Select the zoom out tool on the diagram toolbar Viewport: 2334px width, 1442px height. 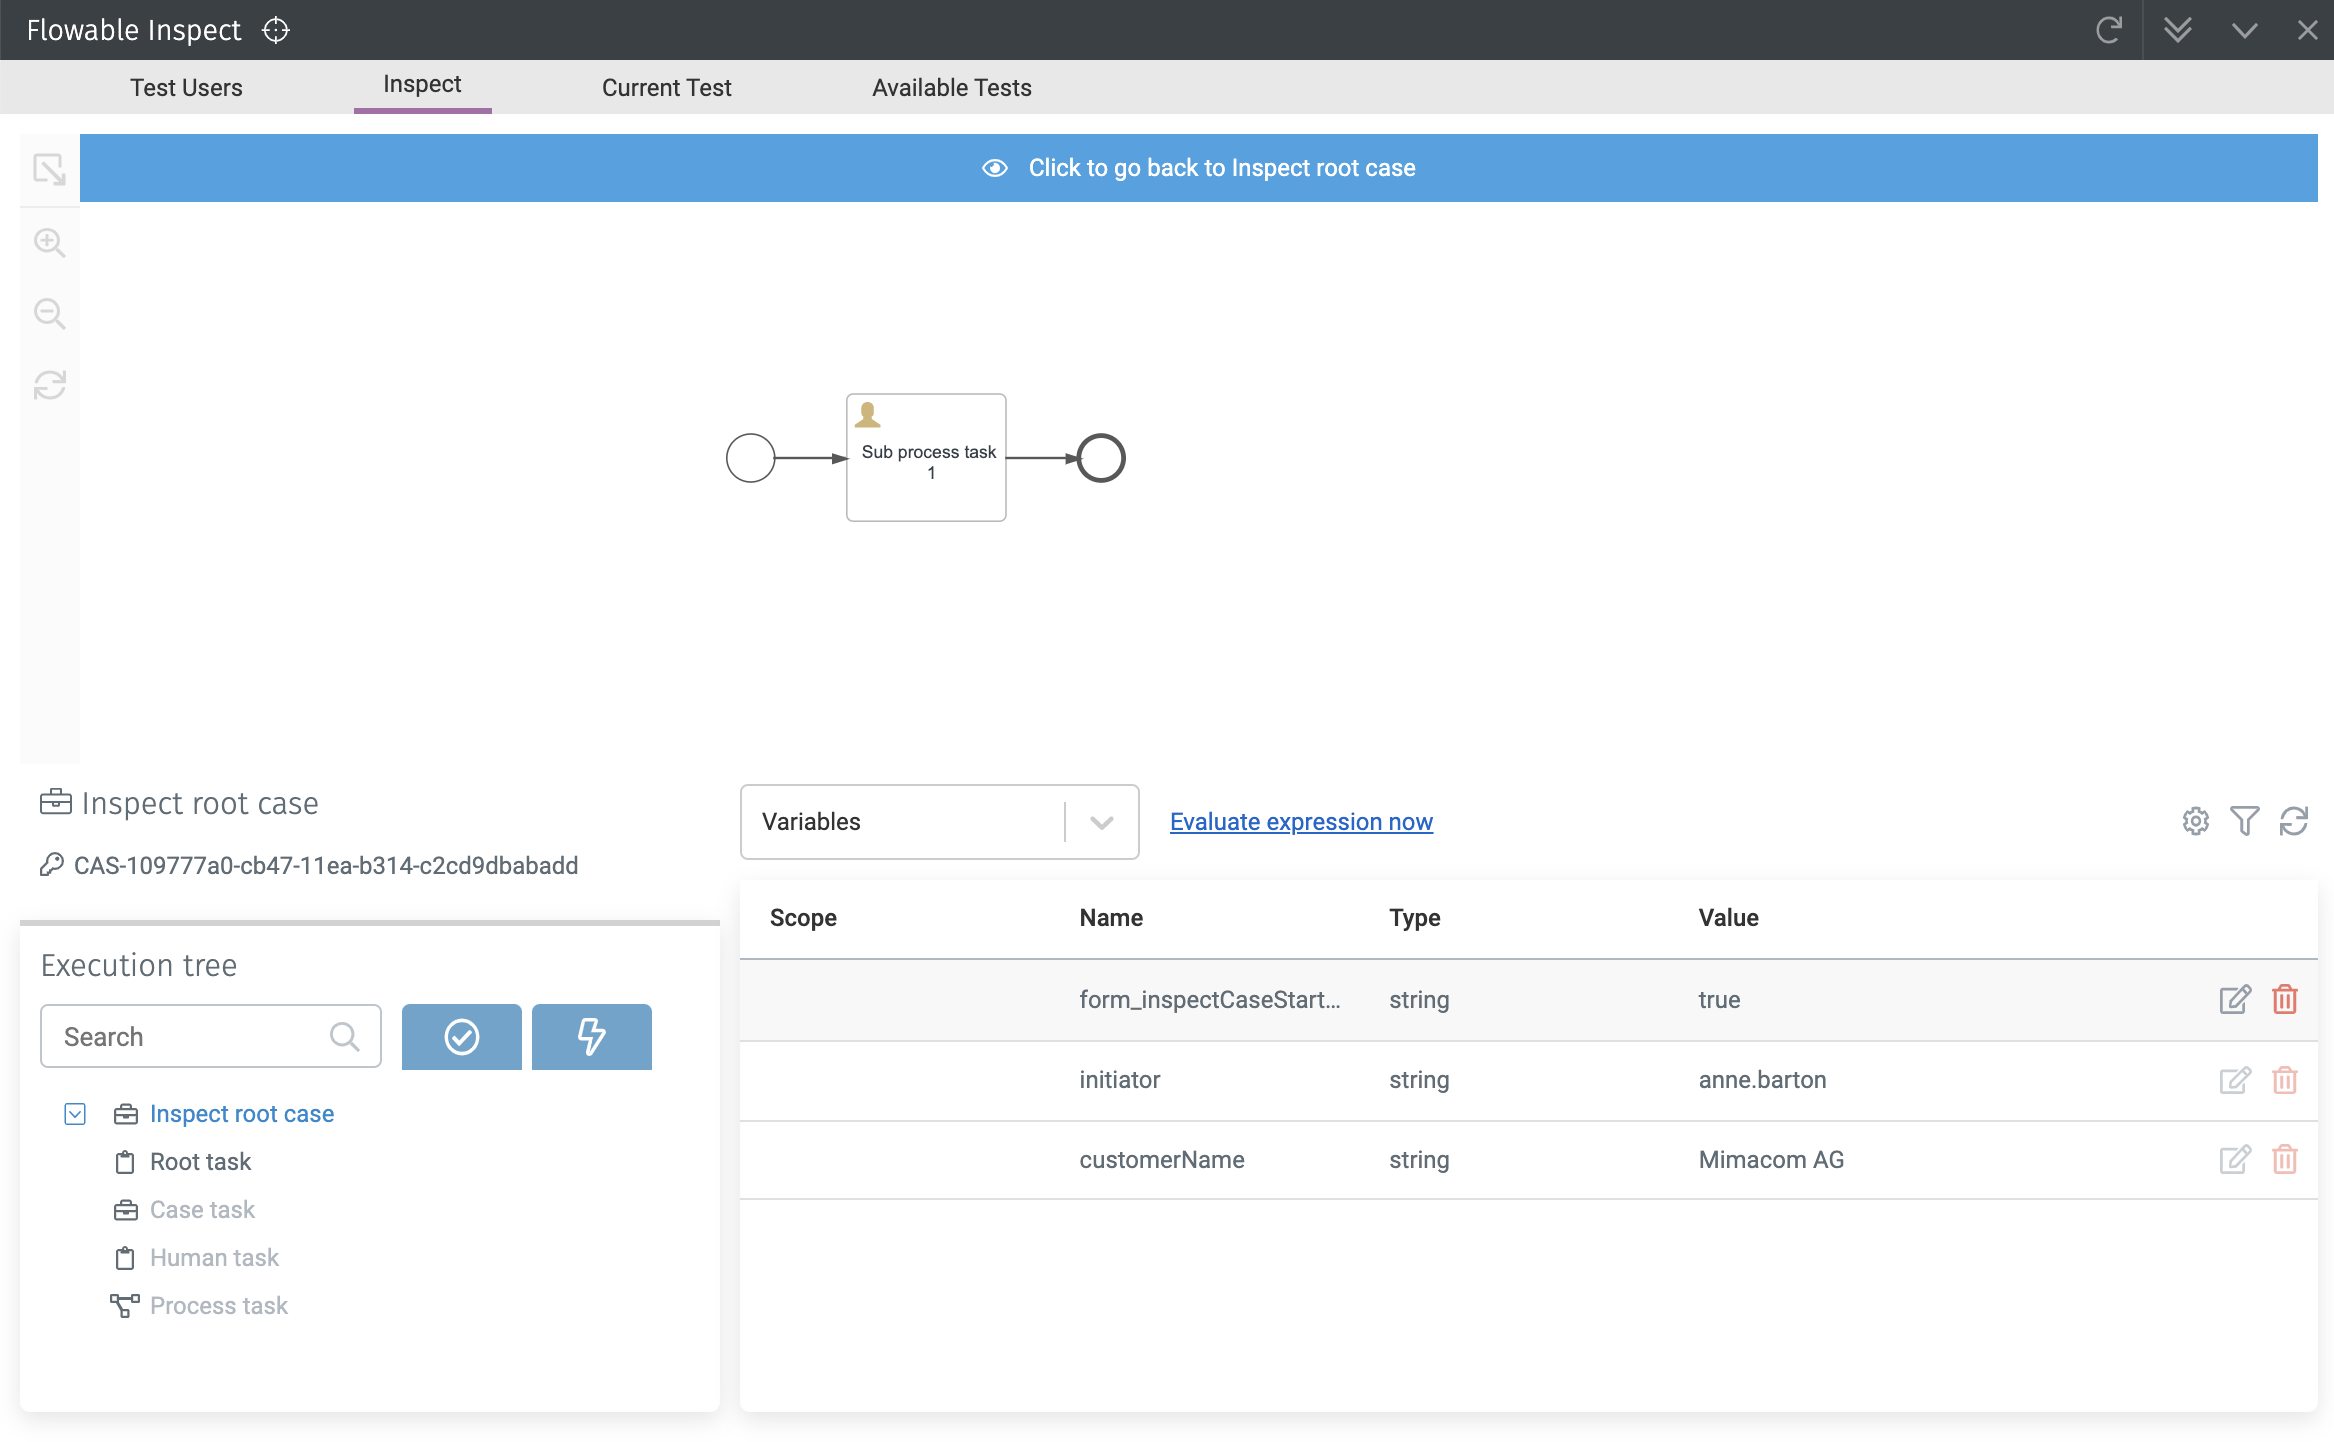pos(49,313)
